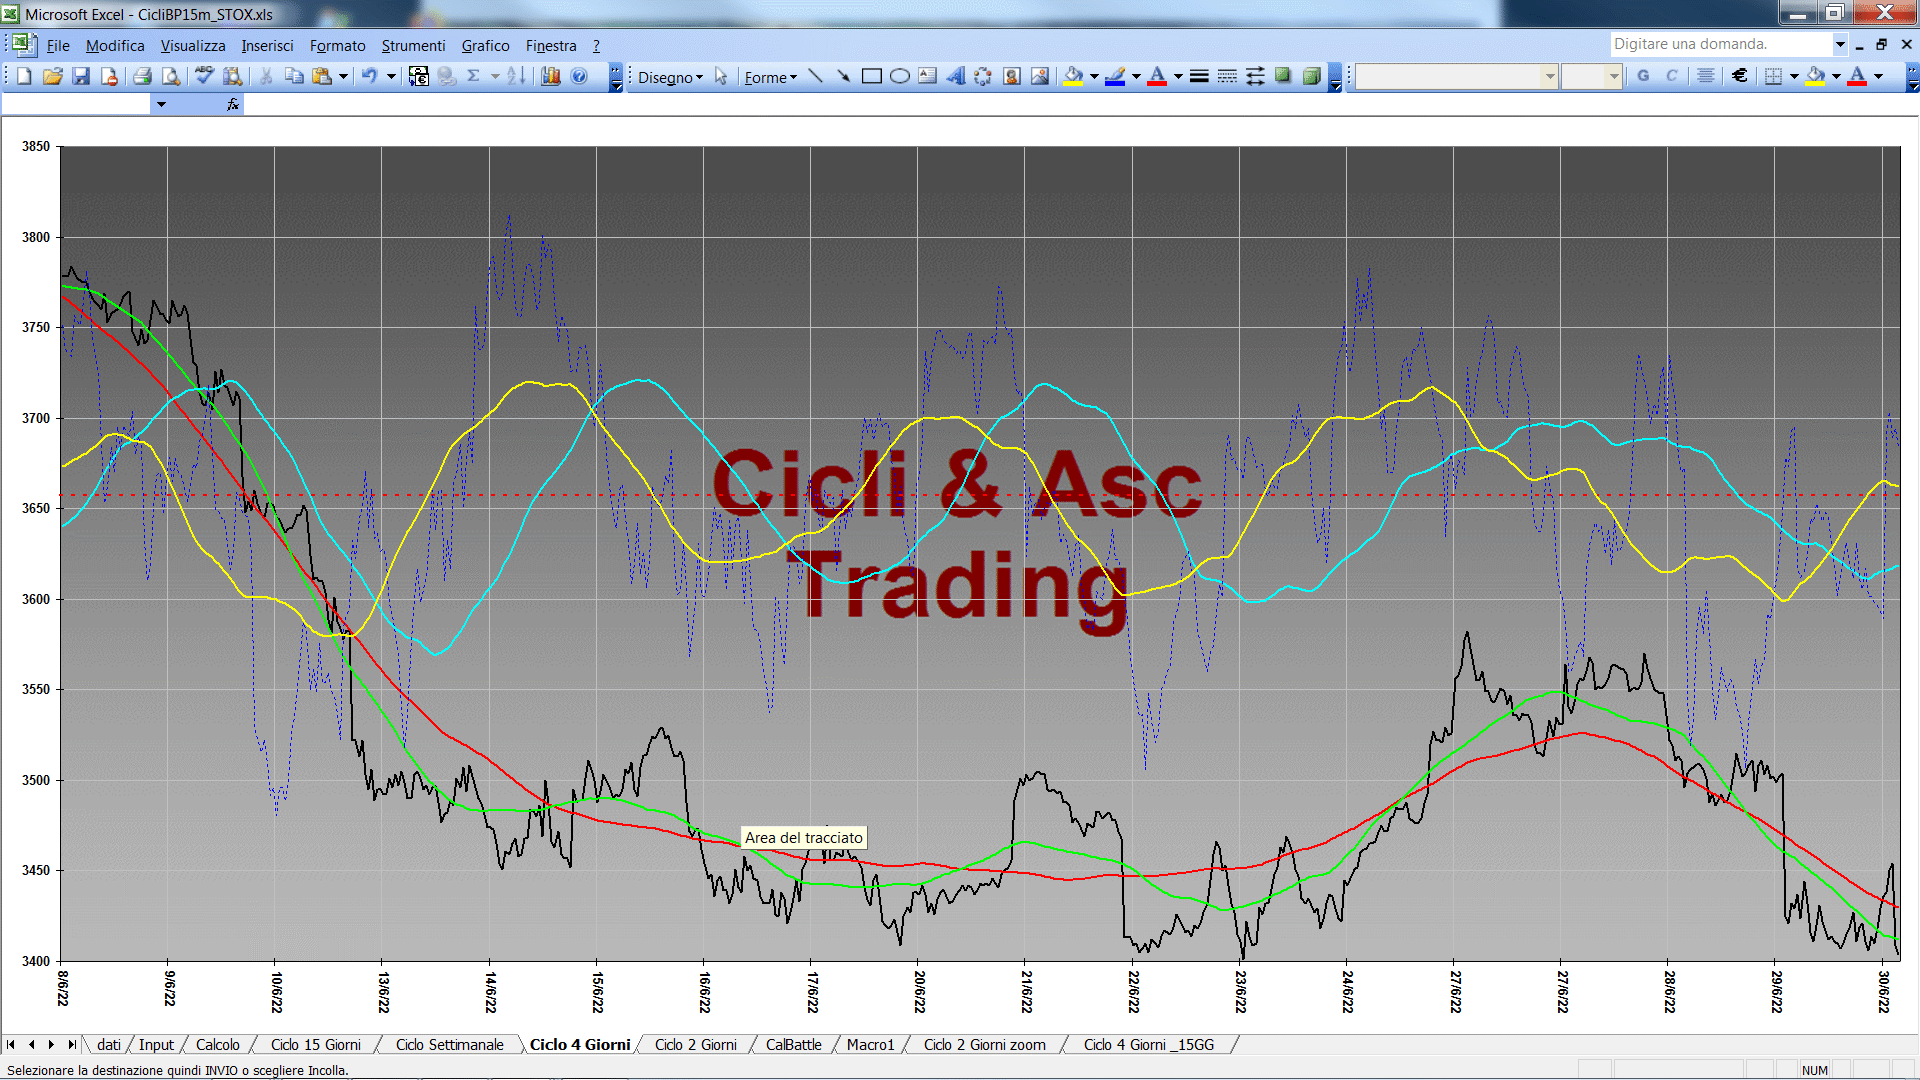
Task: Insert a picture from file
Action: [x=1040, y=76]
